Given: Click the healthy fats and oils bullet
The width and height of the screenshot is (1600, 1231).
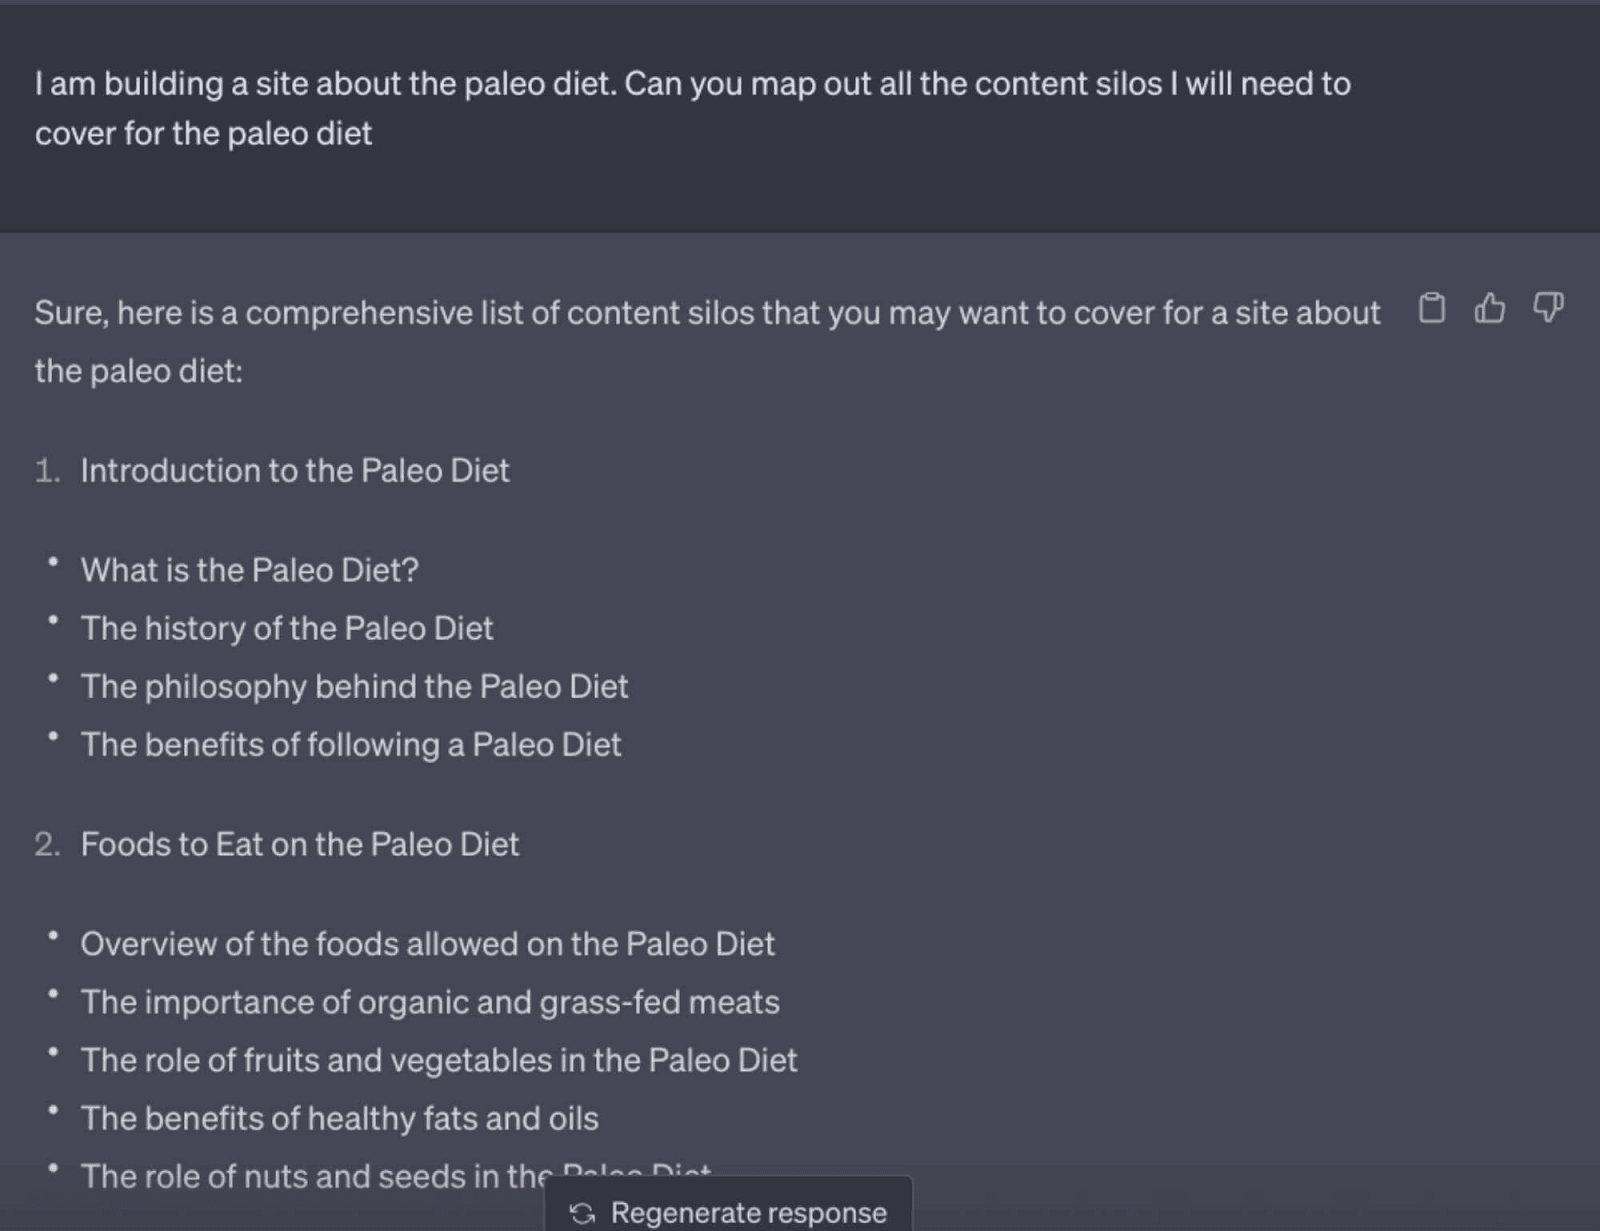Looking at the screenshot, I should point(339,1118).
